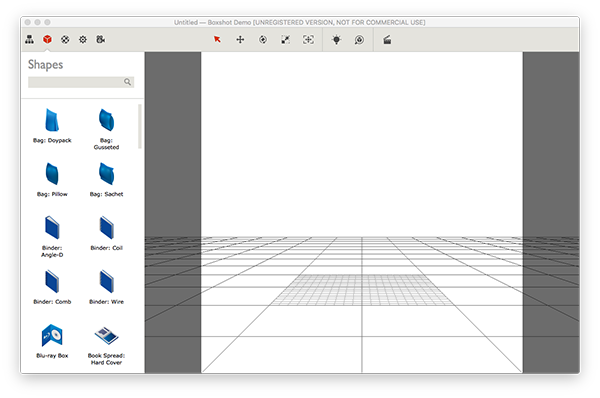Viewport: 600px width, 398px height.
Task: Select the Bag: Doypack shape
Action: click(x=52, y=126)
